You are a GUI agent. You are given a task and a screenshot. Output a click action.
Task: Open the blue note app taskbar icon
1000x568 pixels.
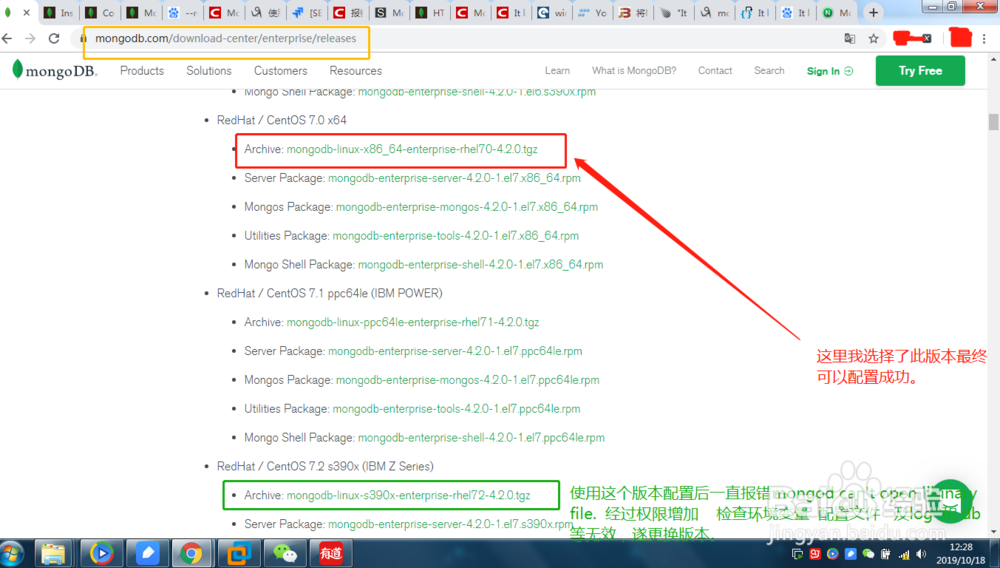point(147,553)
